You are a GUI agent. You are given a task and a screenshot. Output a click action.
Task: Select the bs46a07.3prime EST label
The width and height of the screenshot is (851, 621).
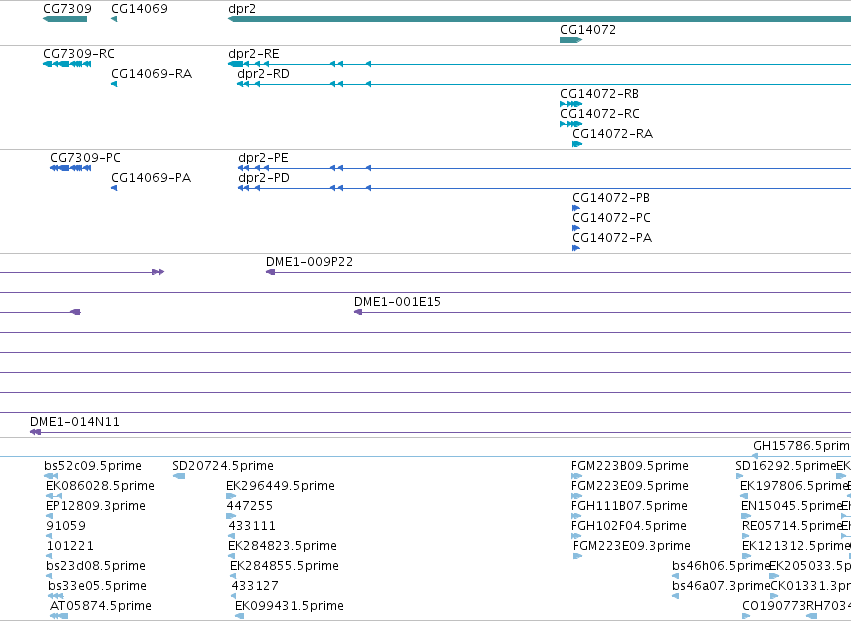point(721,586)
